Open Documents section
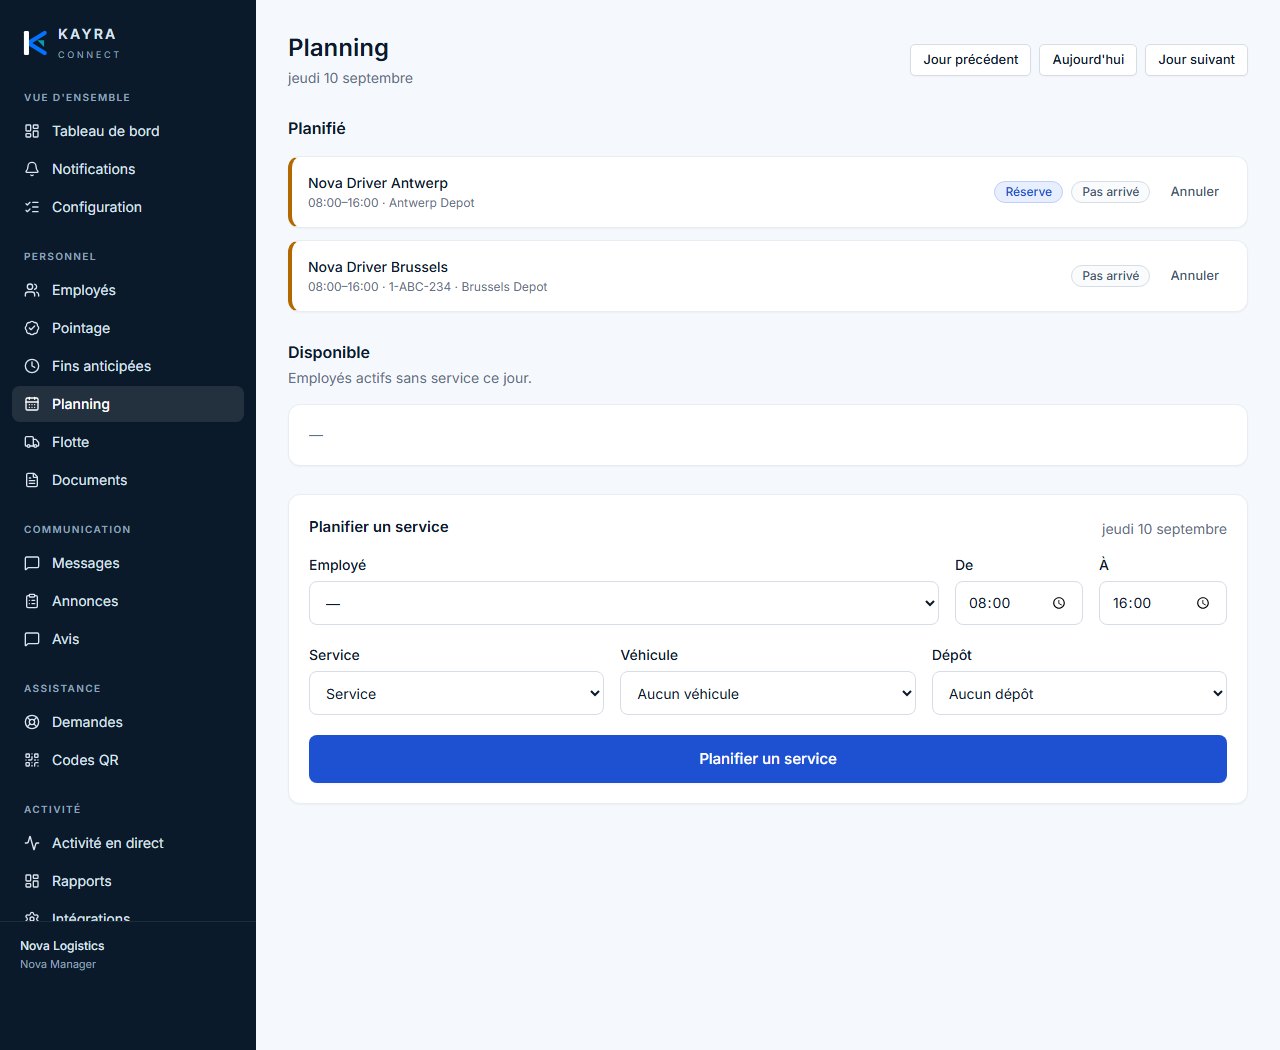1280x1050 pixels. 128,480
